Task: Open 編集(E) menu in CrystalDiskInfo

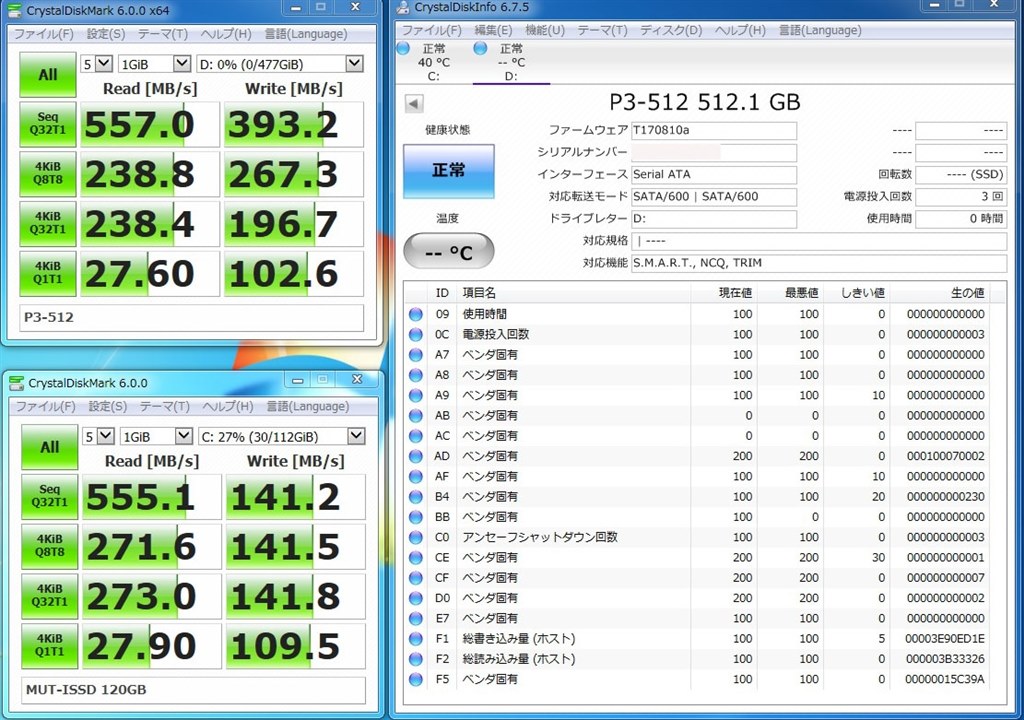Action: click(493, 30)
